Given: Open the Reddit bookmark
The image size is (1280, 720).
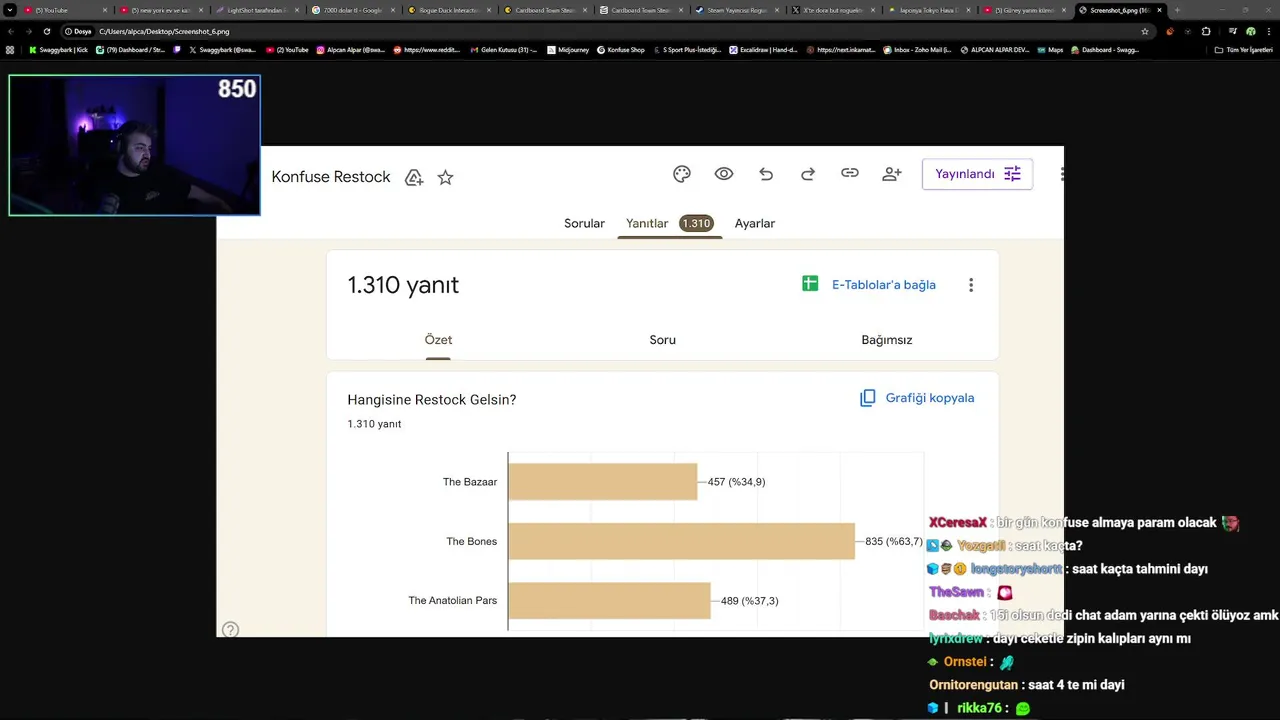Looking at the screenshot, I should pyautogui.click(x=429, y=50).
